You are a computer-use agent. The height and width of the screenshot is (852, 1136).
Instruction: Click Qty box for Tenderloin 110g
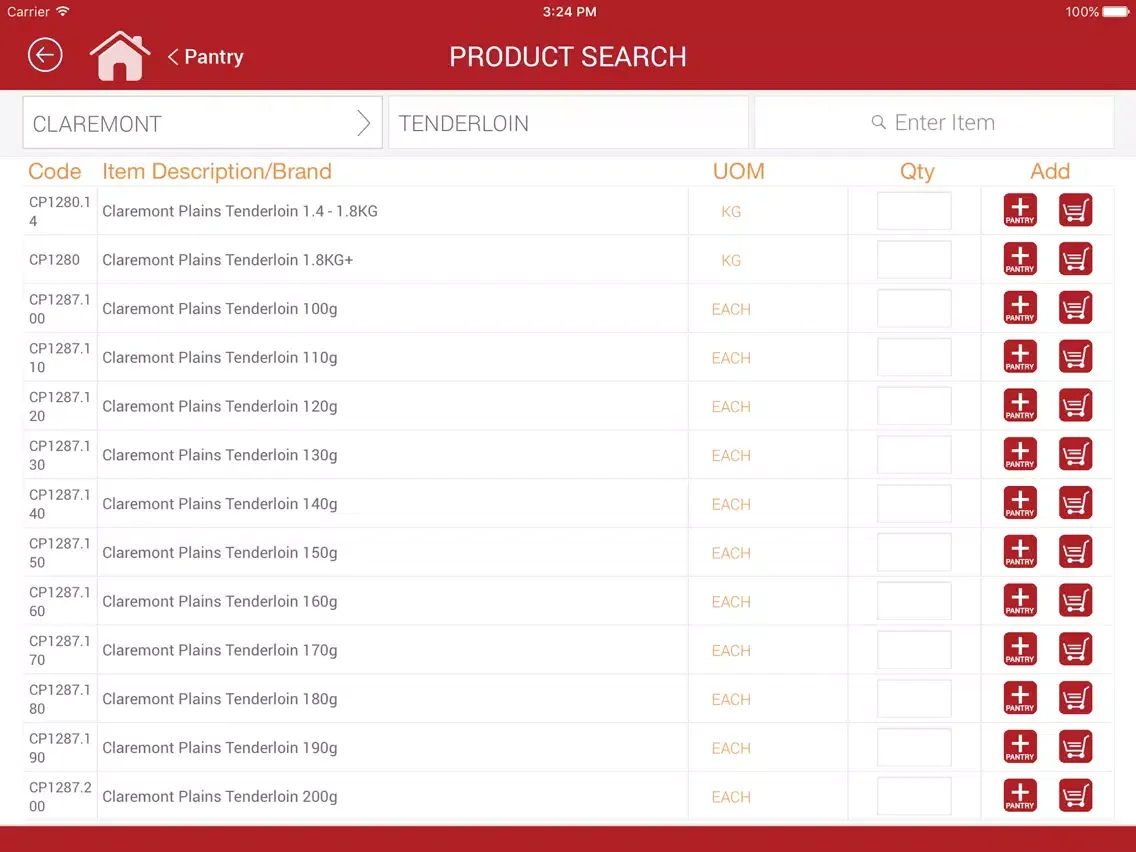pyautogui.click(x=914, y=357)
